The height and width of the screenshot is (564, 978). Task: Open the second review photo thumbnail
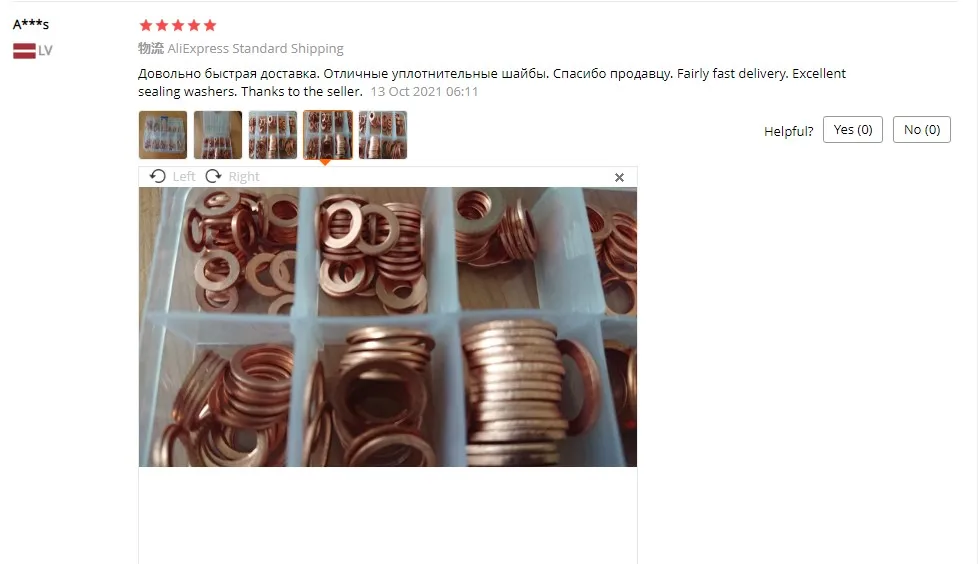218,135
